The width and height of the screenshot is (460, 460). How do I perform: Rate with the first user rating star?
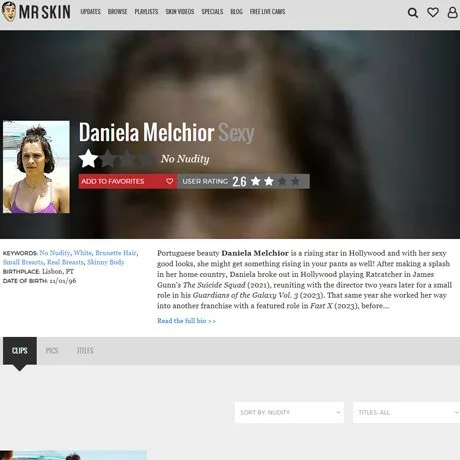point(256,181)
